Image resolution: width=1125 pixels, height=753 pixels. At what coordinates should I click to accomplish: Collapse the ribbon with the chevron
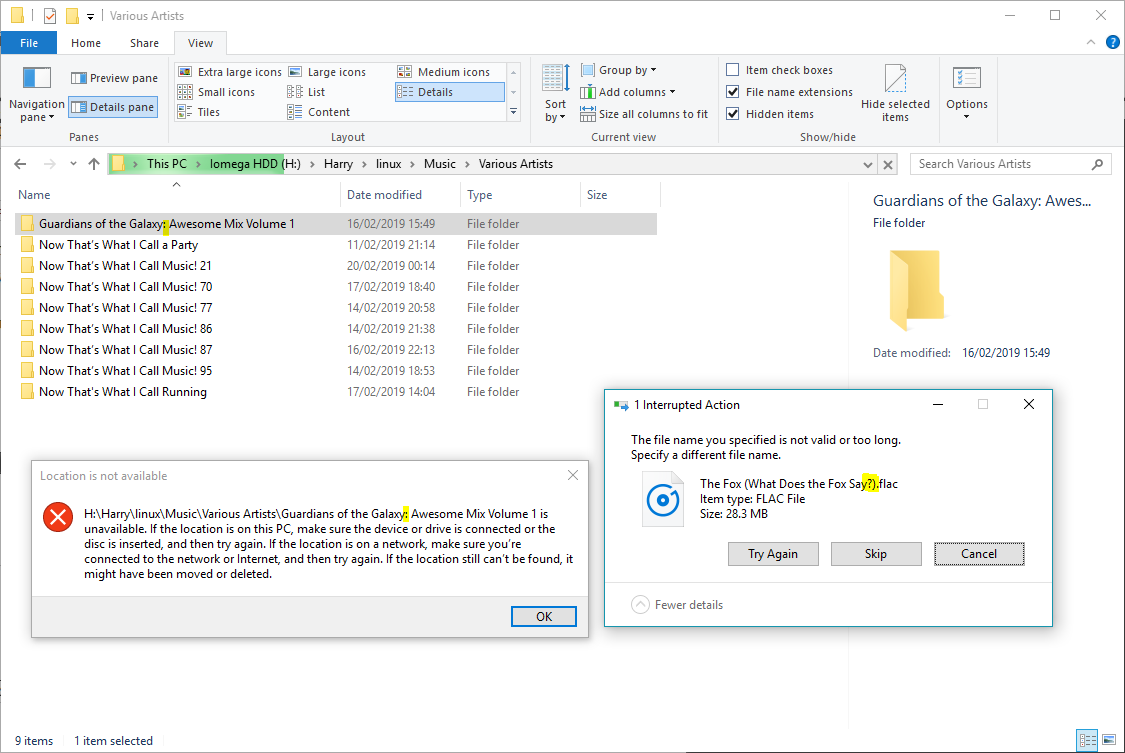click(x=1091, y=42)
